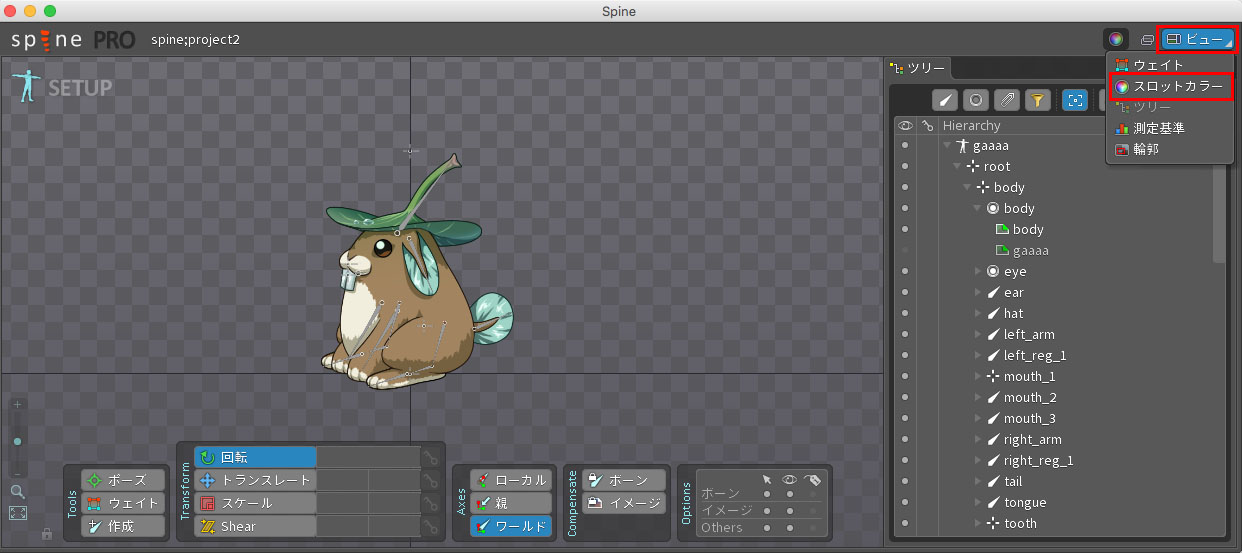
Task: Select the gaaaa image attachment under body slot
Action: [1022, 251]
